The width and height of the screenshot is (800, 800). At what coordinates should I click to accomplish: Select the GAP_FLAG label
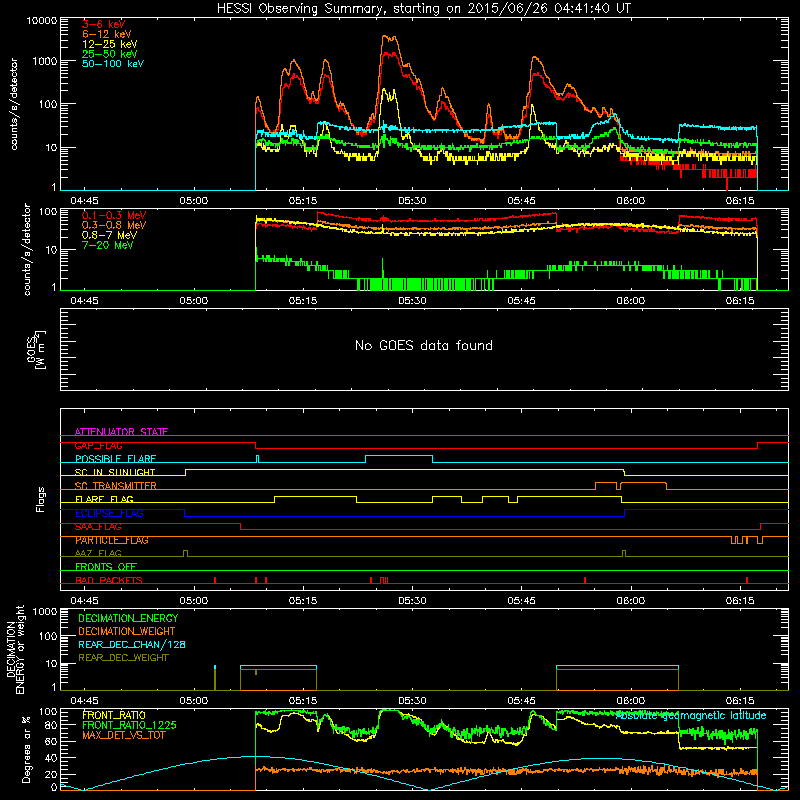(x=98, y=445)
